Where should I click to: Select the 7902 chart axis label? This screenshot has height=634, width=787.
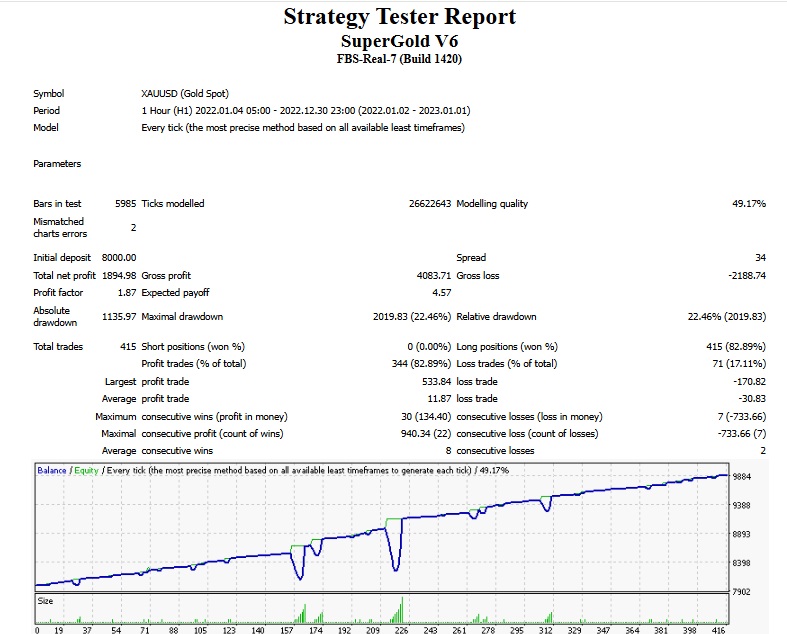tap(742, 592)
